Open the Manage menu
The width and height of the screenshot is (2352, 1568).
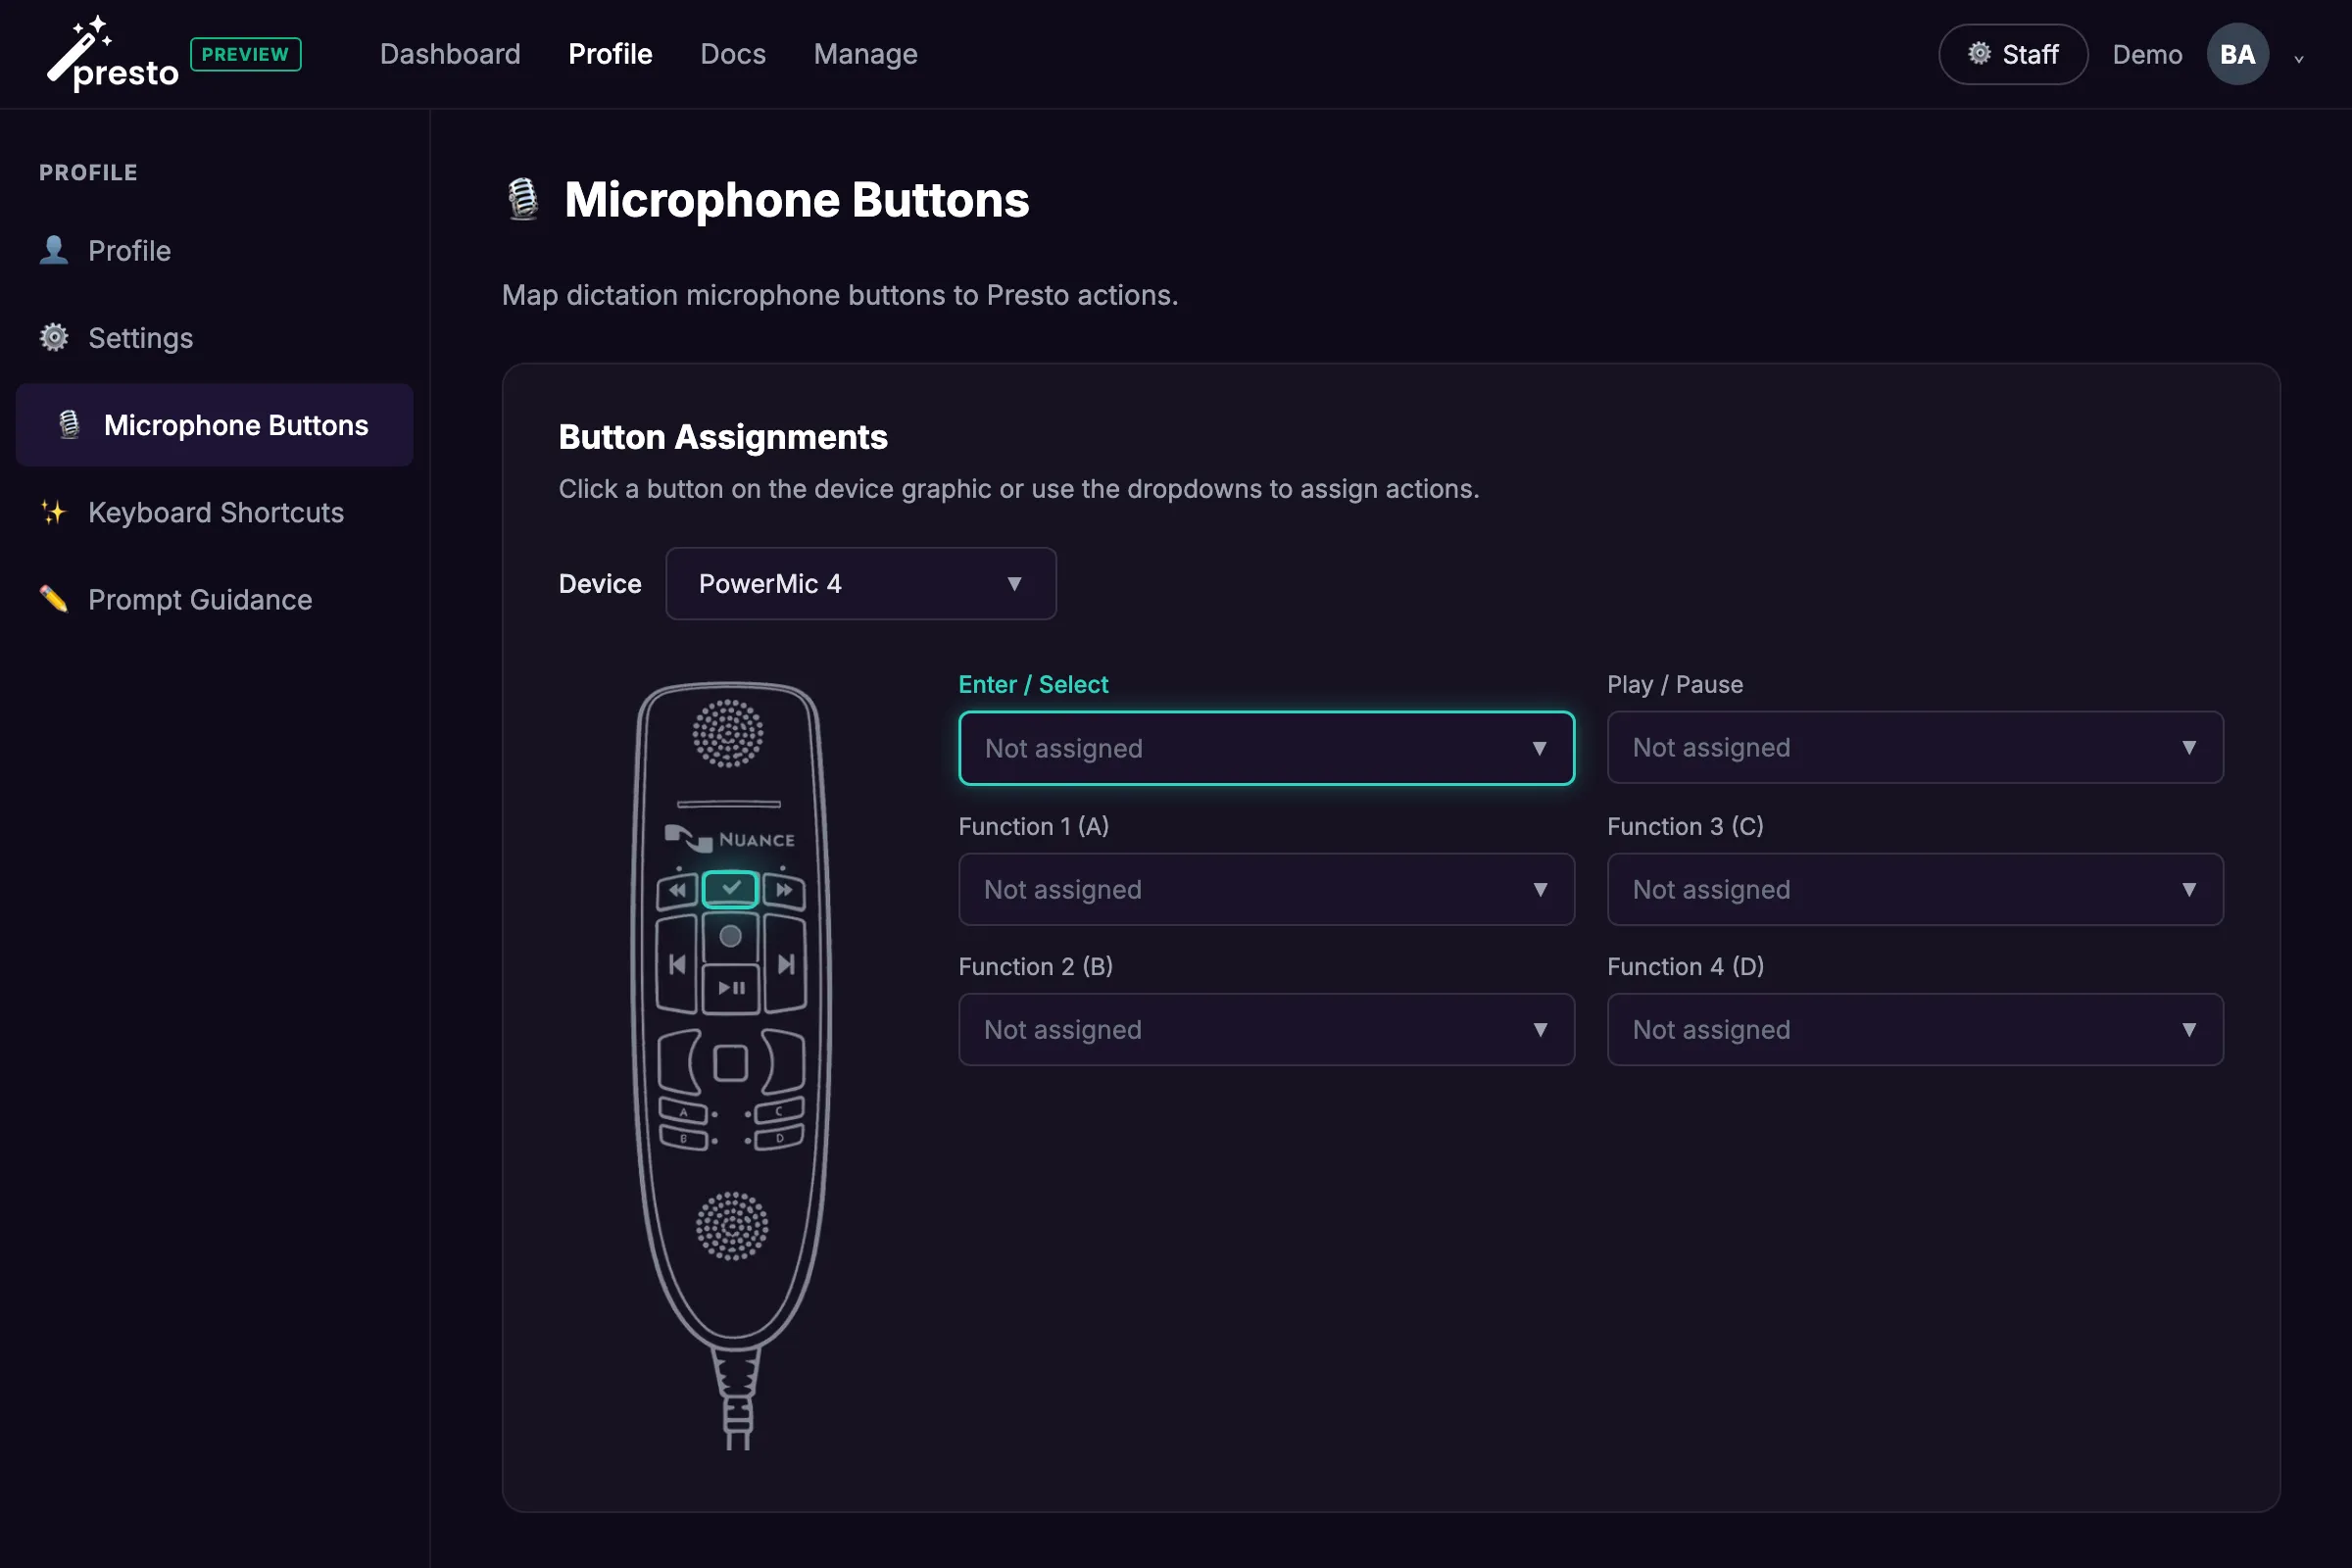click(x=865, y=54)
